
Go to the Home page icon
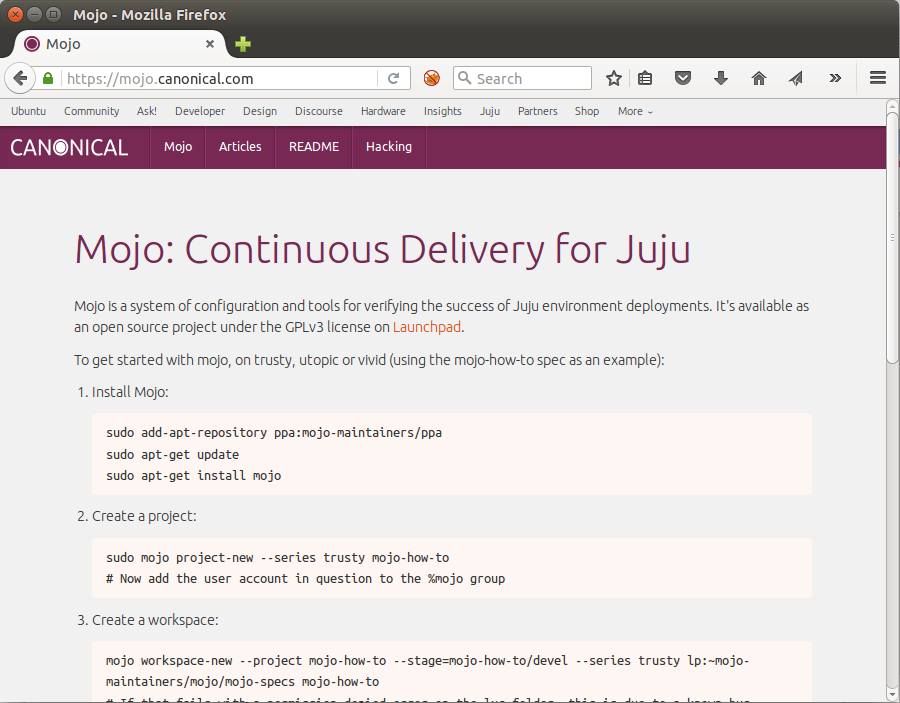759,78
